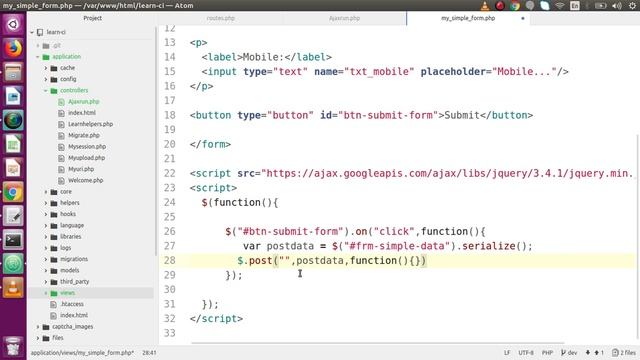Screen dimensions: 640x360
Task: Open Files manager from the dock
Action: point(13,73)
